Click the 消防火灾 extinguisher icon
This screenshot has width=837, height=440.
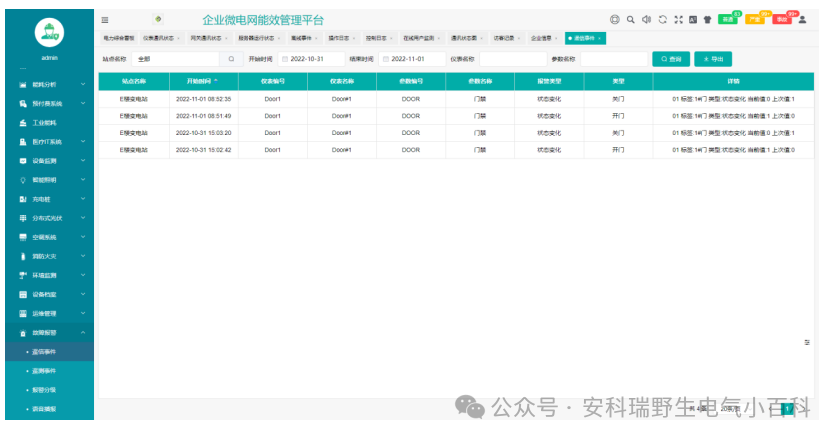click(x=22, y=257)
